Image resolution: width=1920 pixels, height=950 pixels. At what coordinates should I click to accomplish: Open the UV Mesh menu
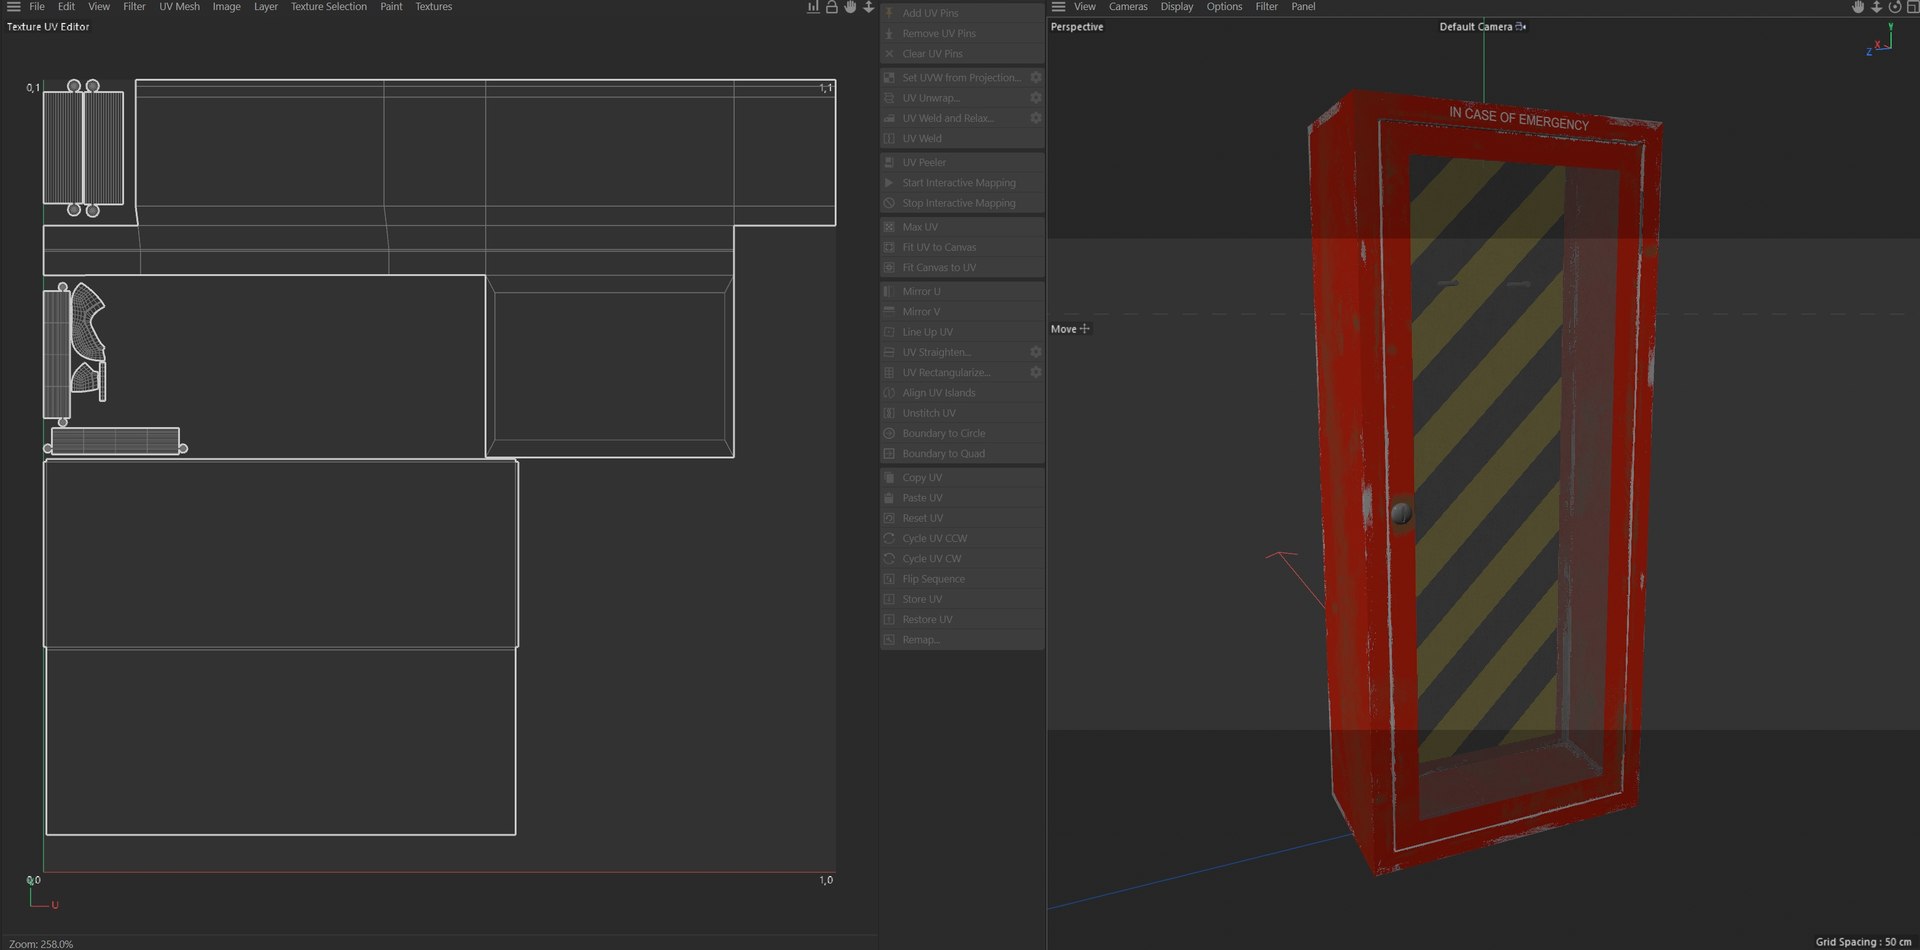[179, 7]
